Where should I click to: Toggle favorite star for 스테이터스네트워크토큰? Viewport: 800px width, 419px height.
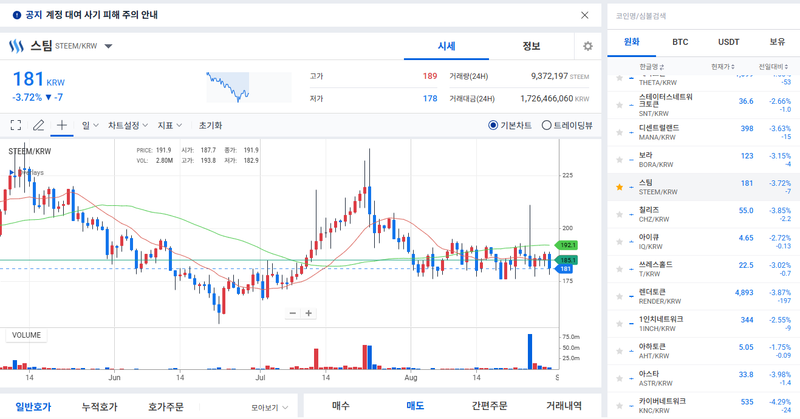pos(619,105)
